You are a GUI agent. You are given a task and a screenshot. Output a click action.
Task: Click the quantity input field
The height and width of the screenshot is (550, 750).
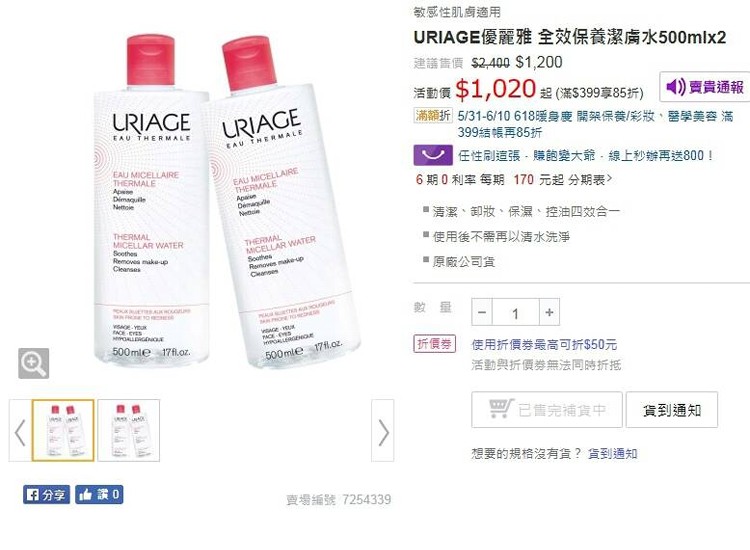[x=516, y=313]
